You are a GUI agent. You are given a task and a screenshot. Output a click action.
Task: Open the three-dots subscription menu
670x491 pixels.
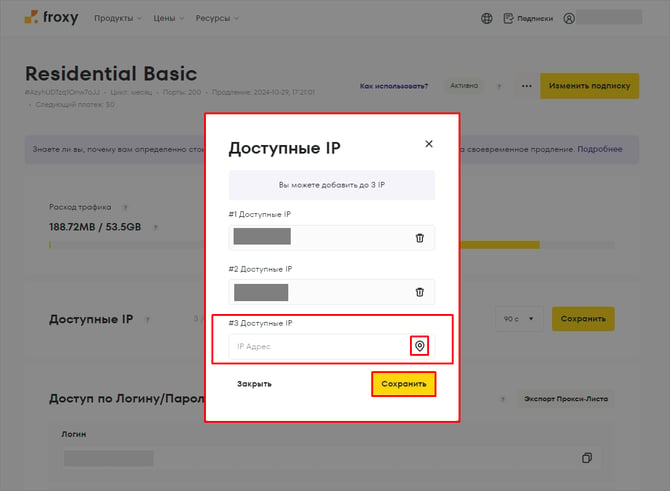(526, 86)
